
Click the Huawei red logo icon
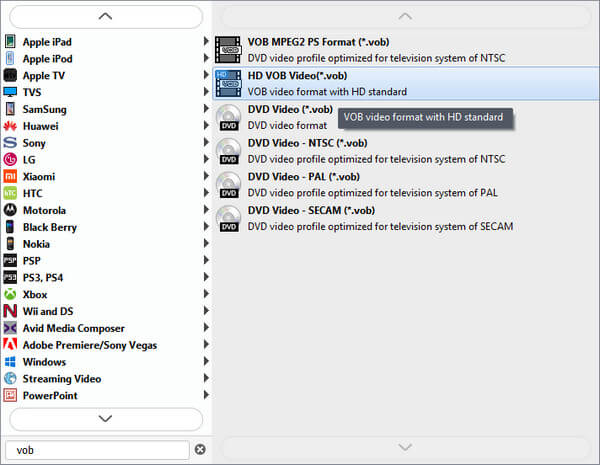coord(10,126)
